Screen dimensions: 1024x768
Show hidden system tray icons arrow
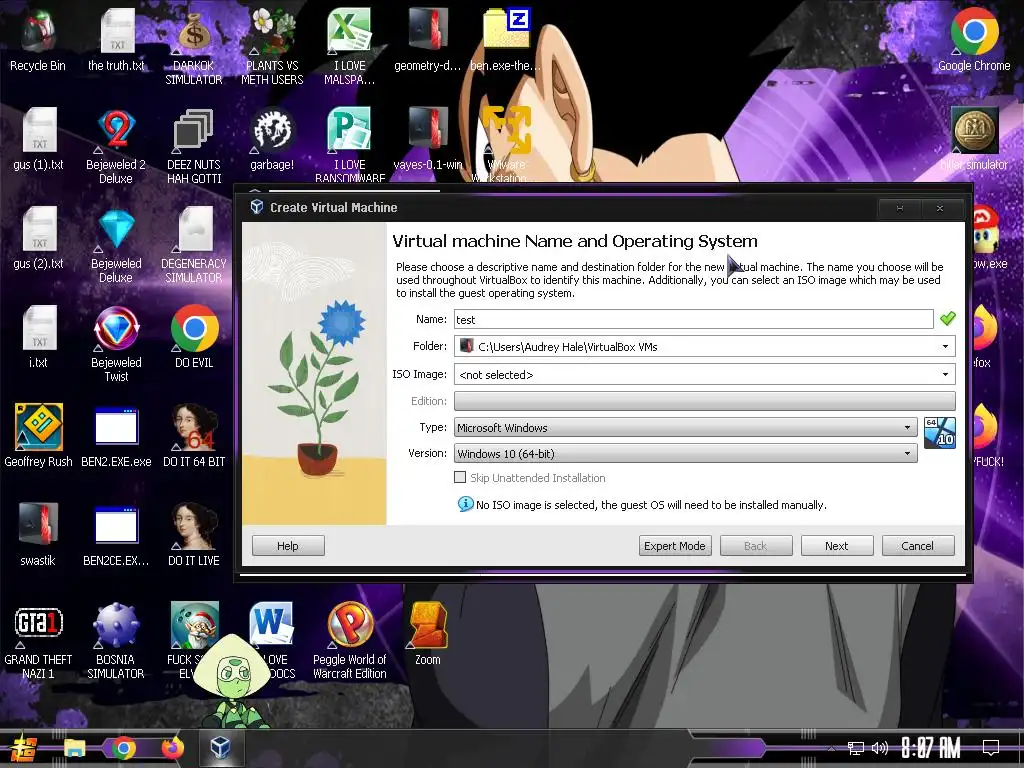pos(831,748)
